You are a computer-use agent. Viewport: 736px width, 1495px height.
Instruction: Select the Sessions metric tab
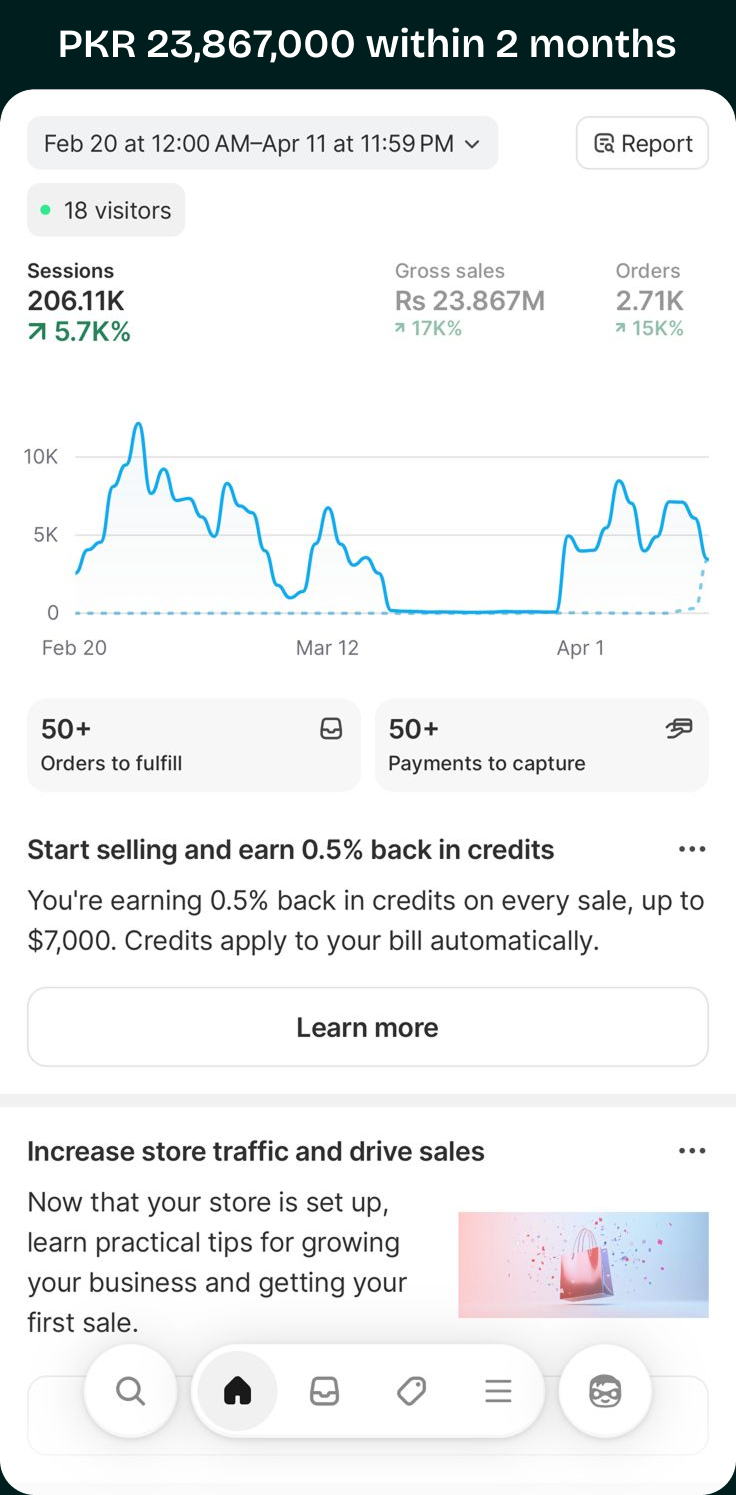coord(79,301)
